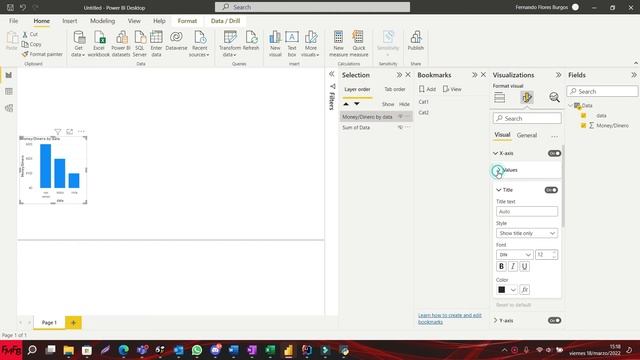The width and height of the screenshot is (640, 360).
Task: Open Dataverse connector
Action: [x=176, y=41]
